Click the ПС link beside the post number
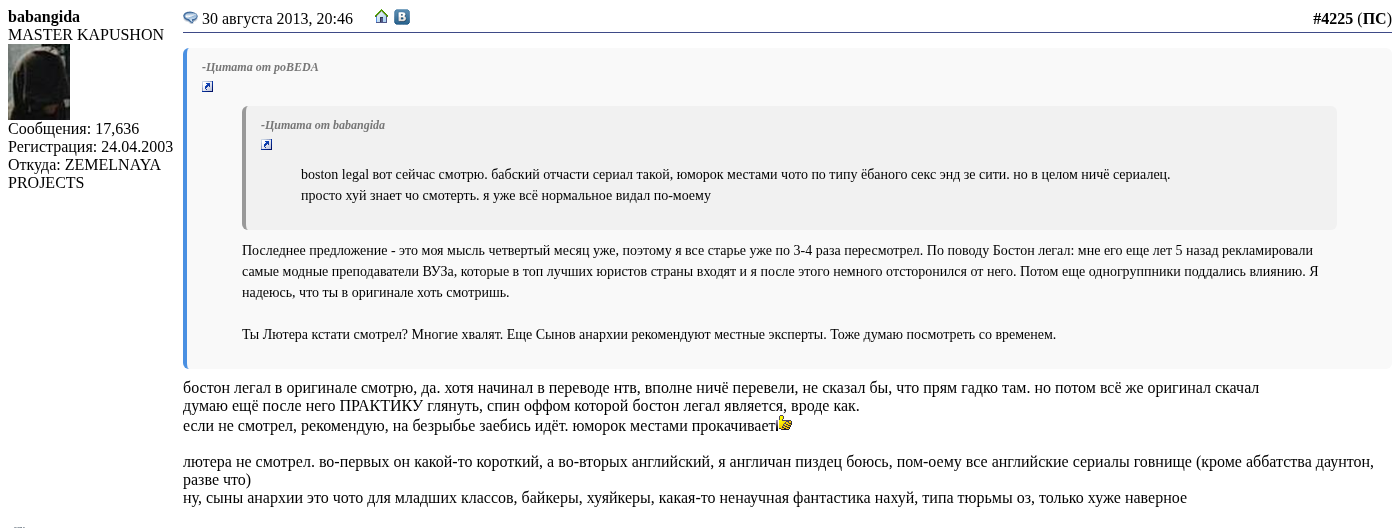Image resolution: width=1400 pixels, height=528 pixels. [1373, 18]
